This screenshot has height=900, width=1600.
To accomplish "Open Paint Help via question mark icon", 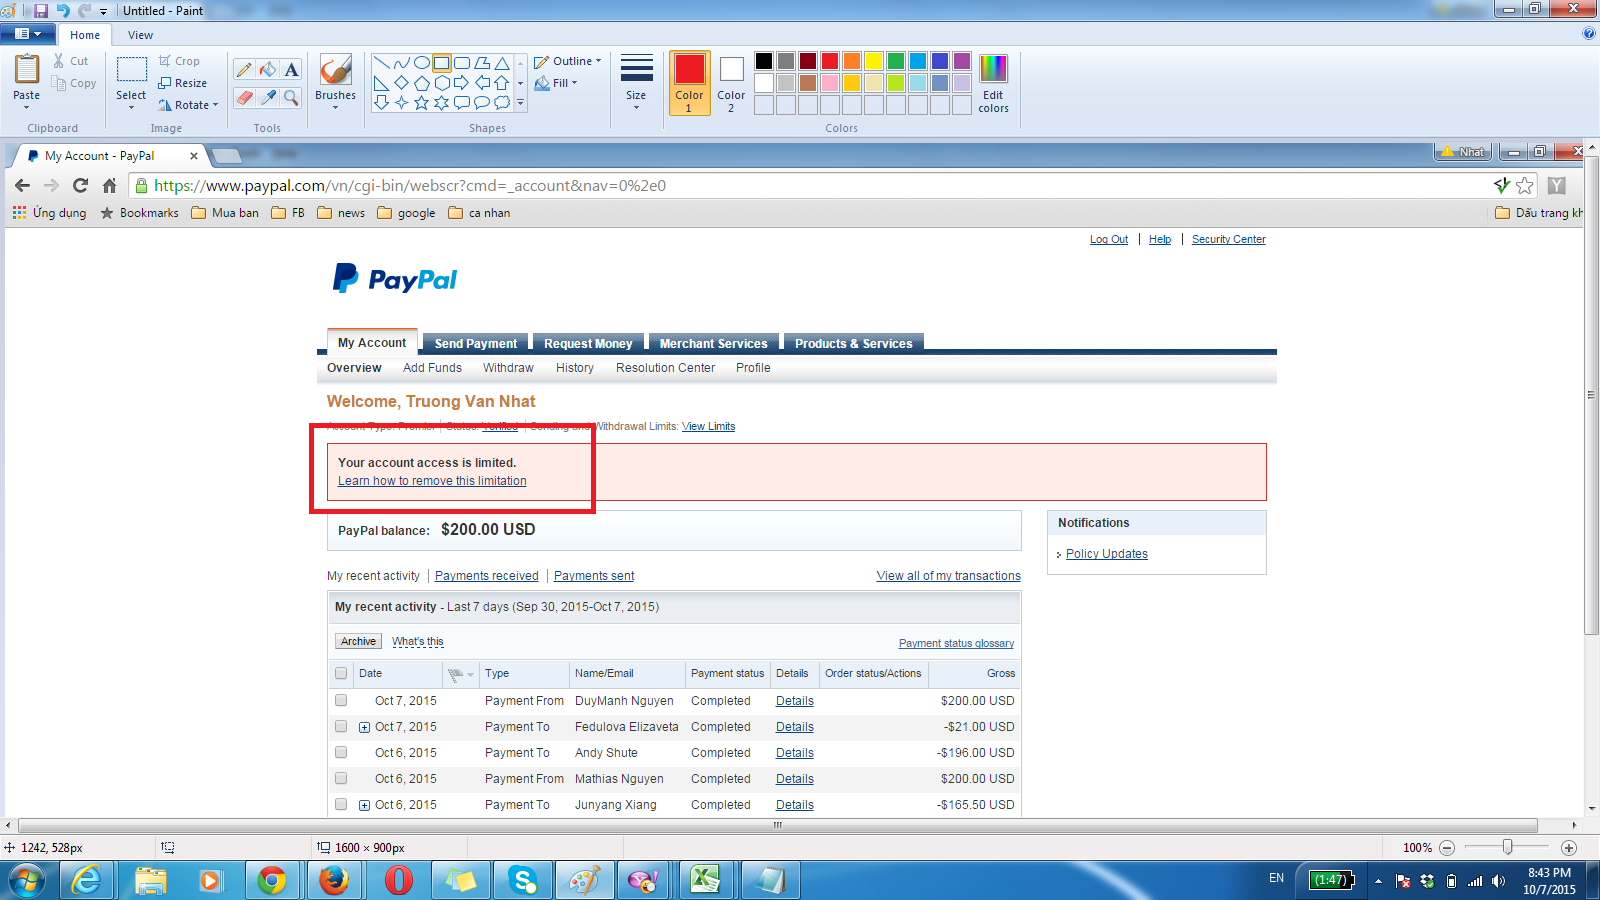I will 1589,34.
